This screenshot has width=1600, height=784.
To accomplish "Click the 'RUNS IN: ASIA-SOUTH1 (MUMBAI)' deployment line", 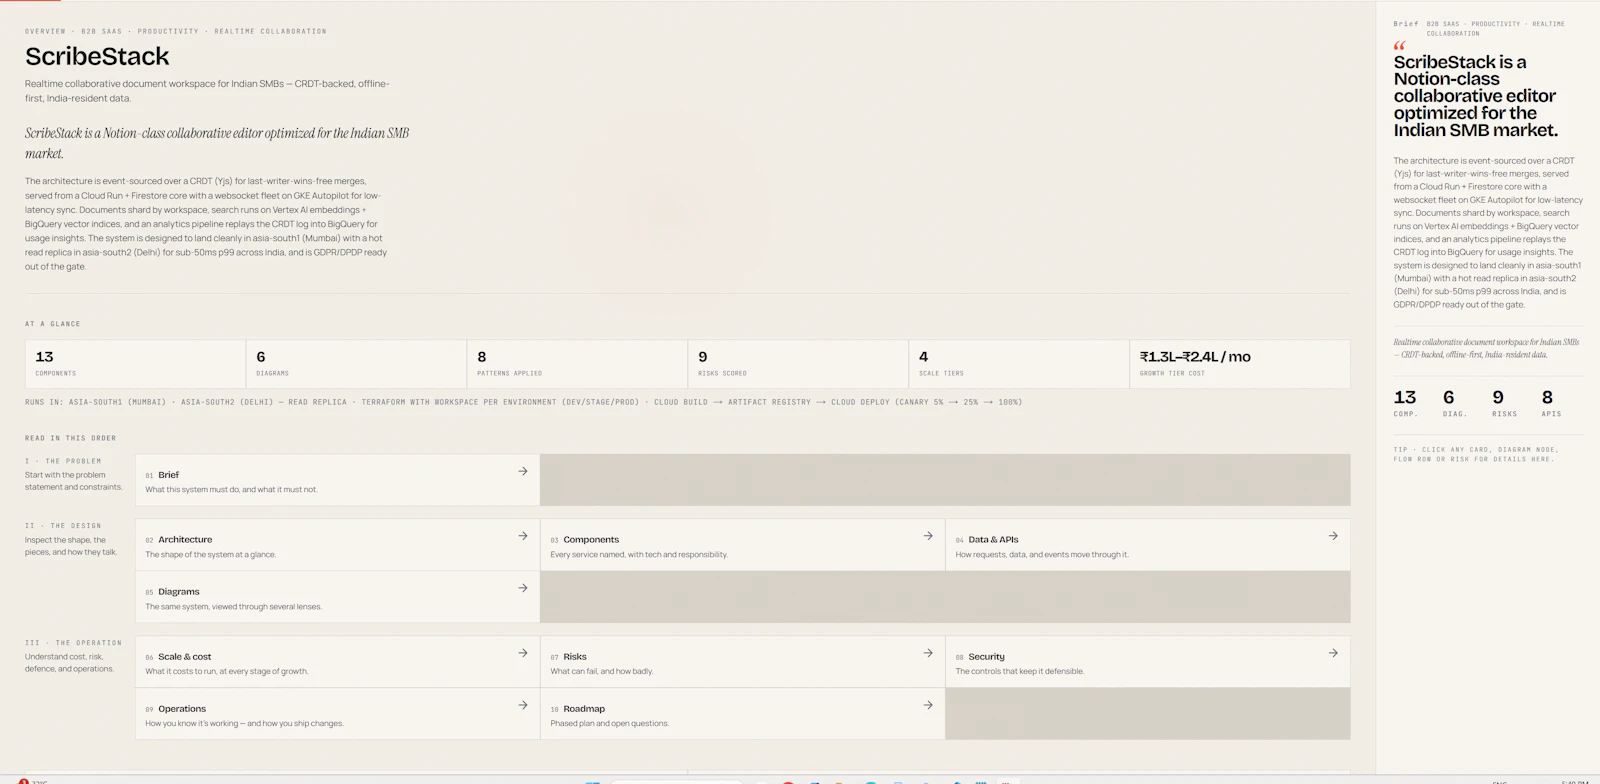I will click(x=523, y=402).
